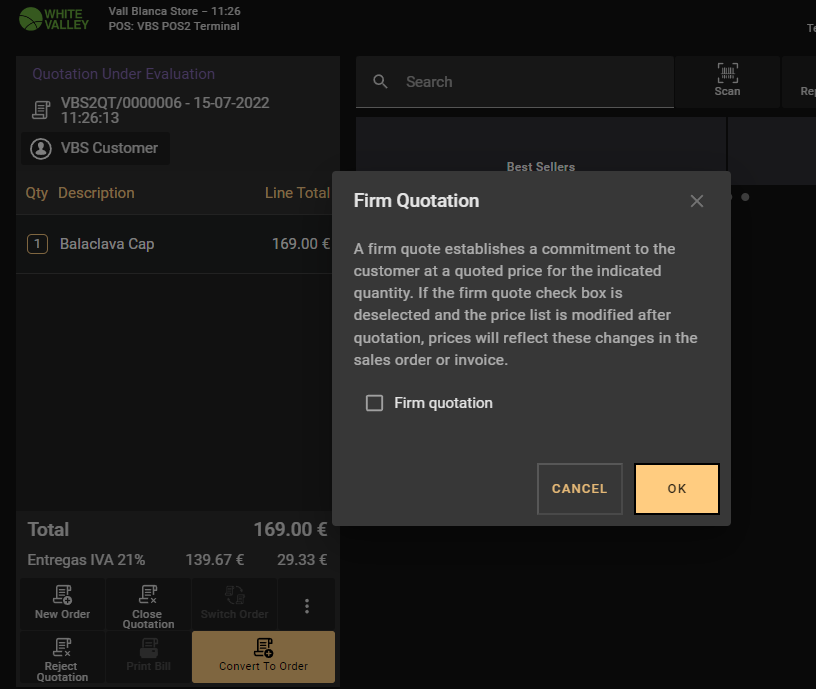Click the quantity box of Balaclava Cap
The image size is (816, 689).
click(x=37, y=244)
